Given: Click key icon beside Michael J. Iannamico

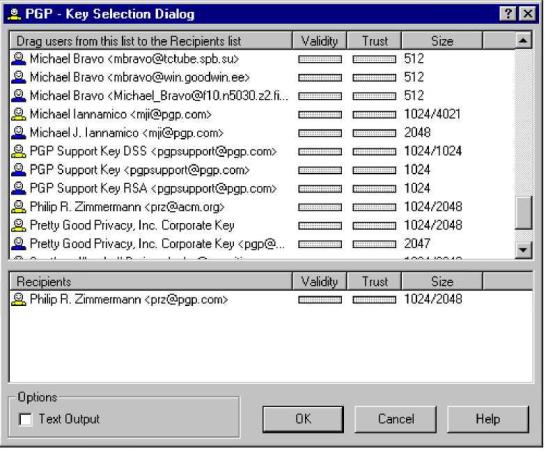Looking at the screenshot, I should [x=18, y=133].
